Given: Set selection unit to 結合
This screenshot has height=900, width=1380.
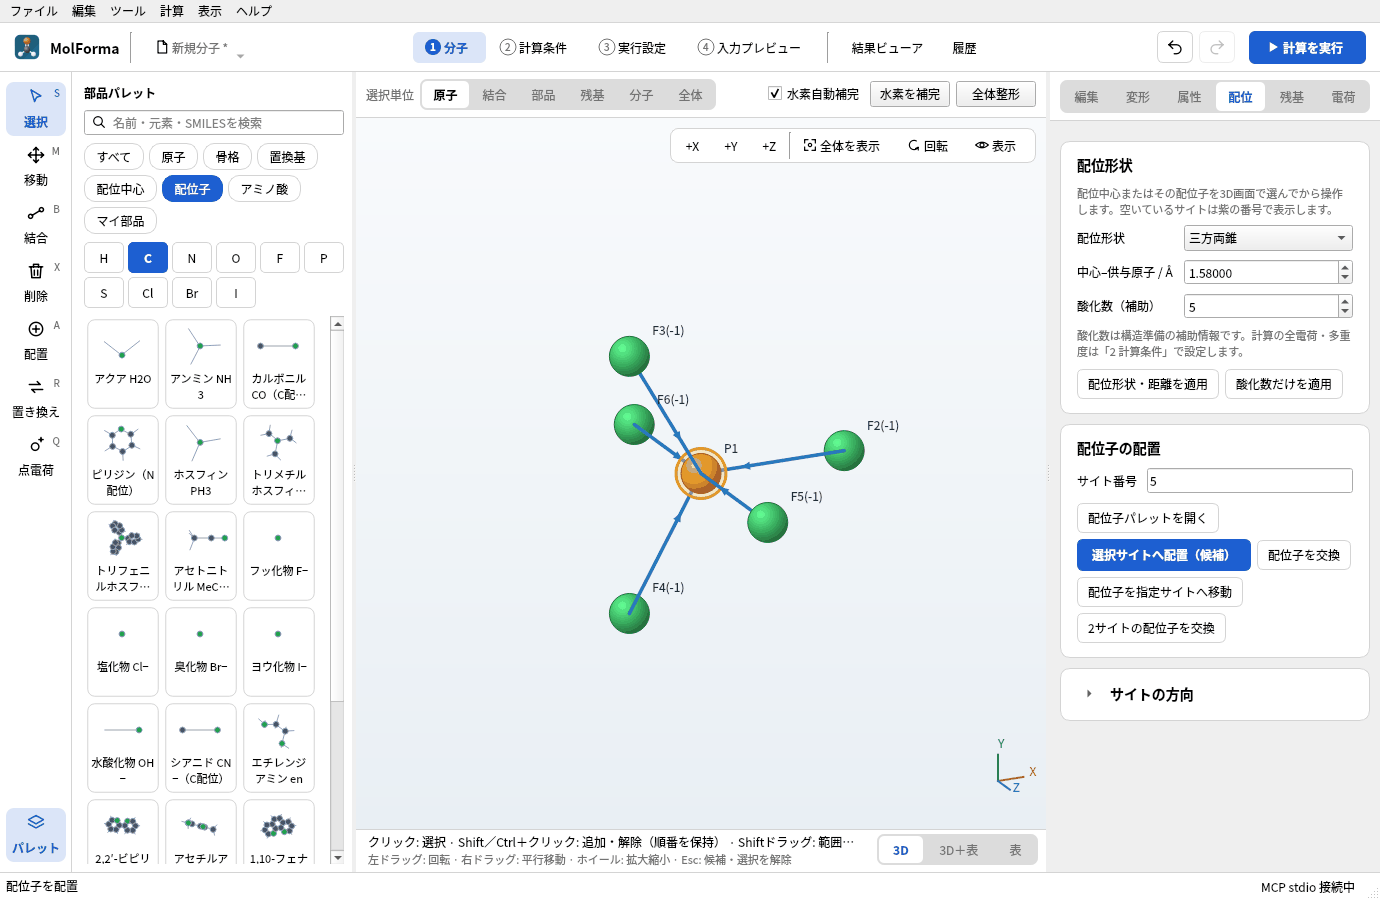Looking at the screenshot, I should [494, 95].
